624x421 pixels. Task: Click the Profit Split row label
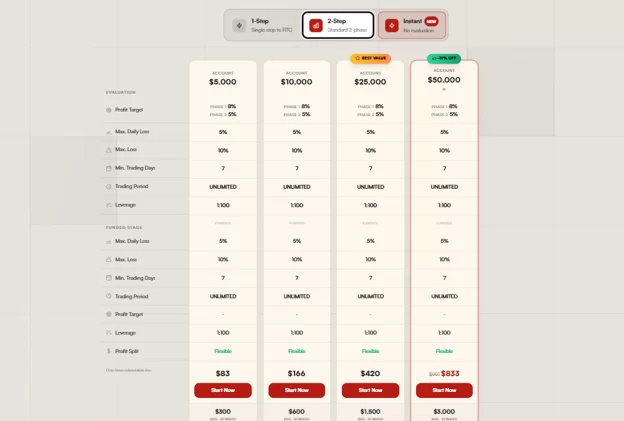[x=127, y=351]
